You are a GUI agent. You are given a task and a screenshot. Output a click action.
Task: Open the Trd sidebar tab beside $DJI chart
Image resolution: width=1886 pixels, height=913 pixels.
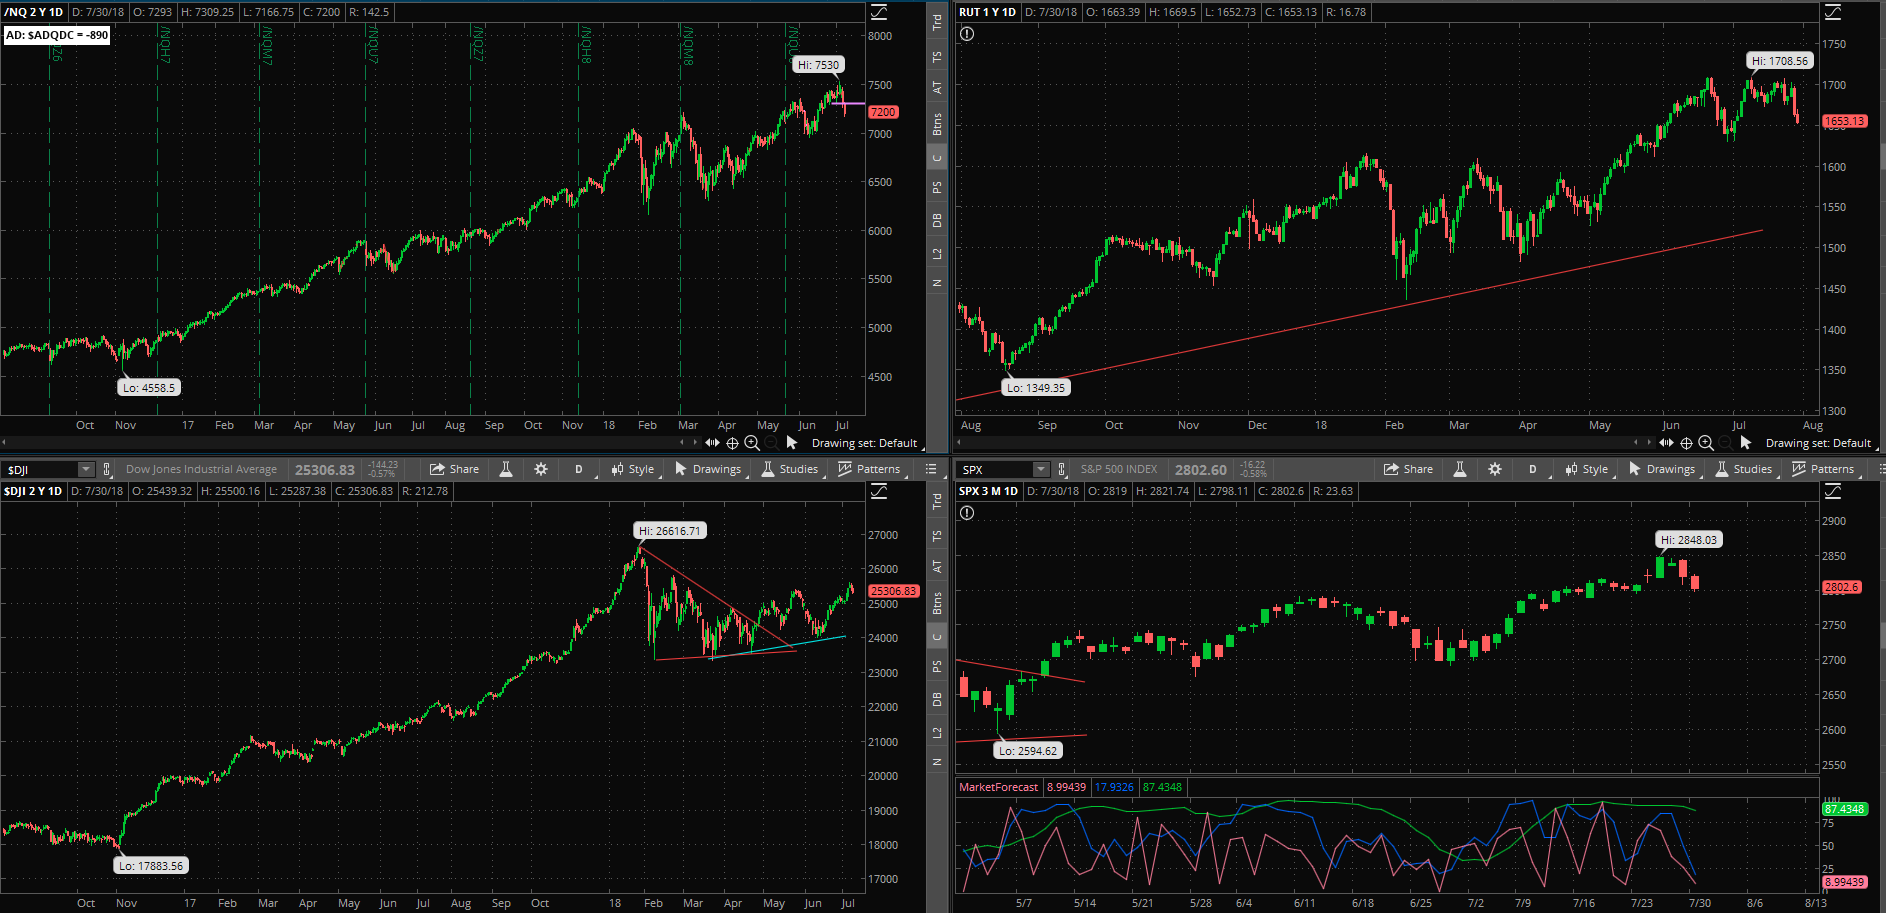tap(937, 501)
